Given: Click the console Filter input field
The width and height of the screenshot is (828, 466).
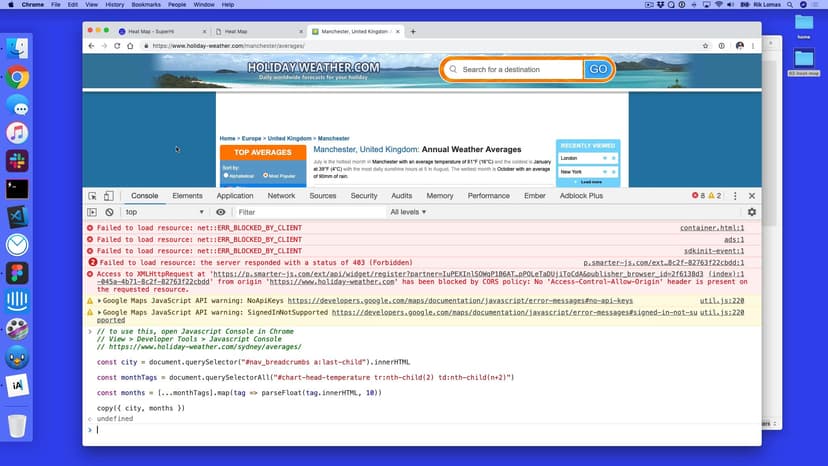Looking at the screenshot, I should coord(308,212).
